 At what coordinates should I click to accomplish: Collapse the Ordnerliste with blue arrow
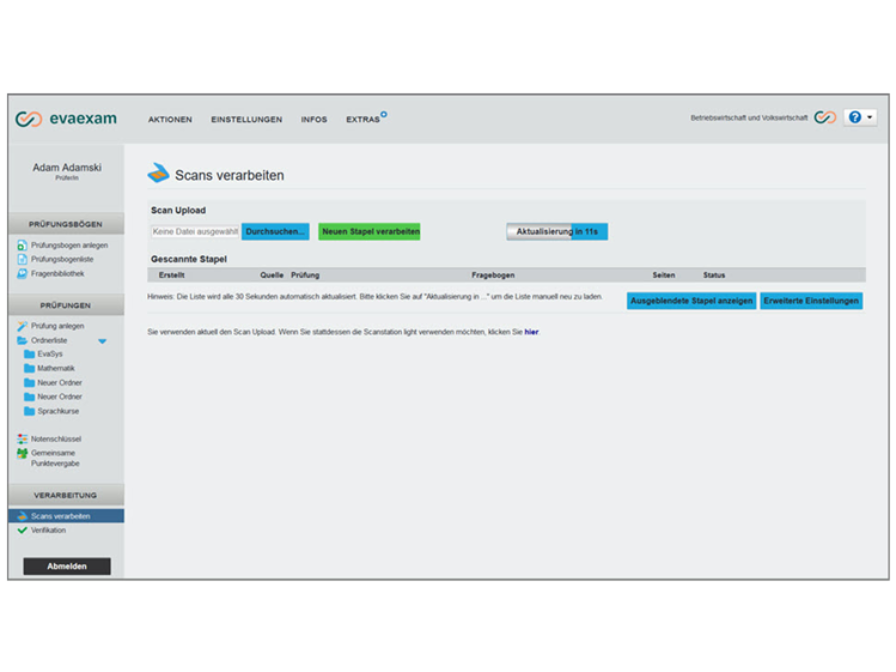coord(102,341)
